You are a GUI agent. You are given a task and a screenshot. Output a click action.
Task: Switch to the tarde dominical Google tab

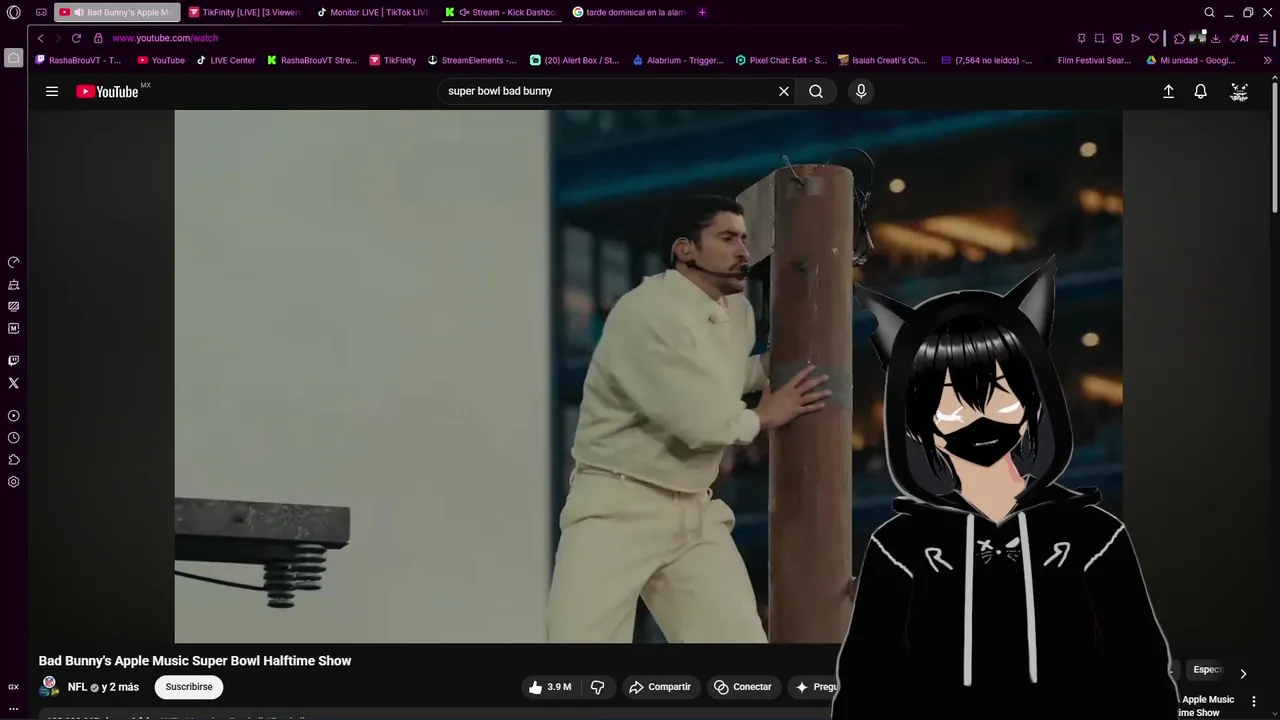click(628, 12)
